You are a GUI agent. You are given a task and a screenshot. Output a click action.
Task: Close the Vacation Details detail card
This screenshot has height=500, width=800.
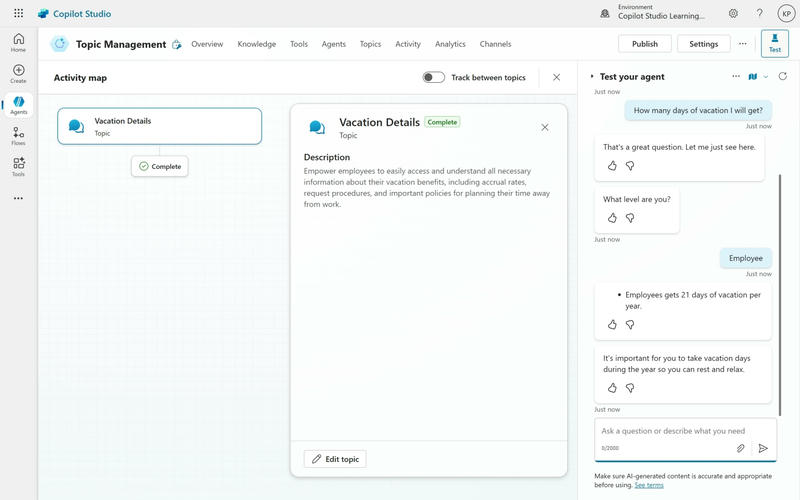545,127
